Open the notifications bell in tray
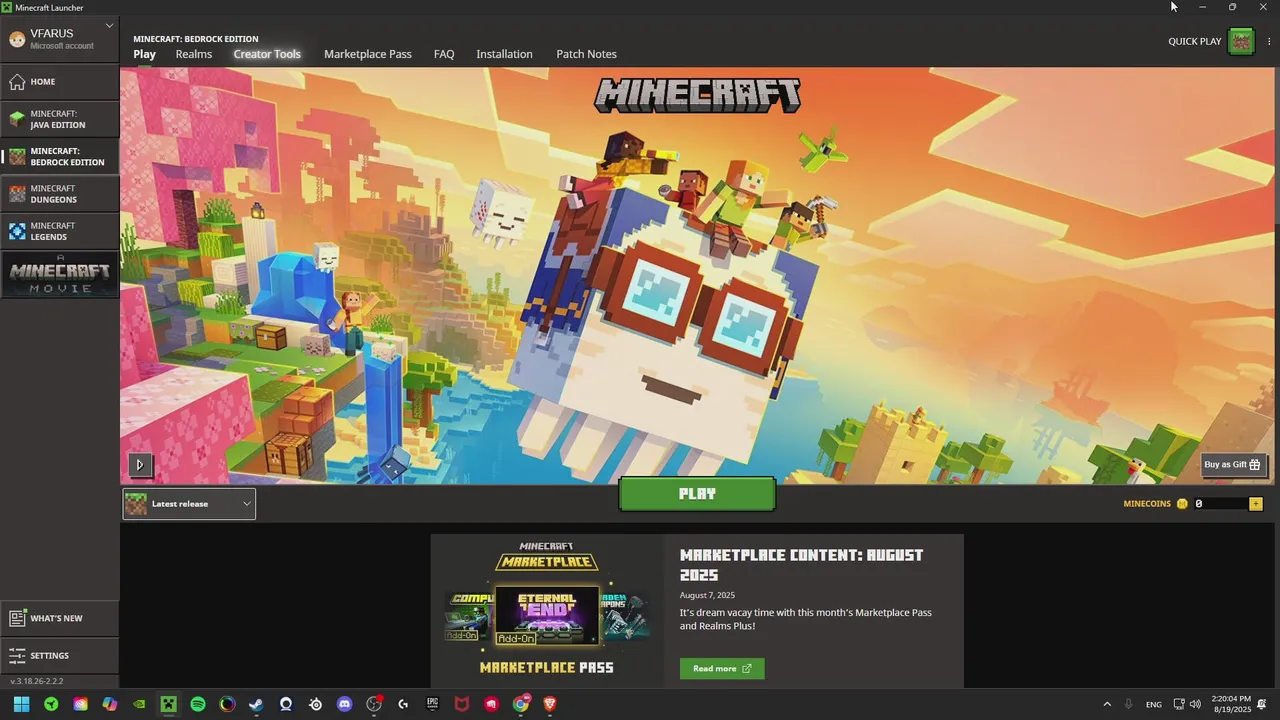 coord(1262,704)
